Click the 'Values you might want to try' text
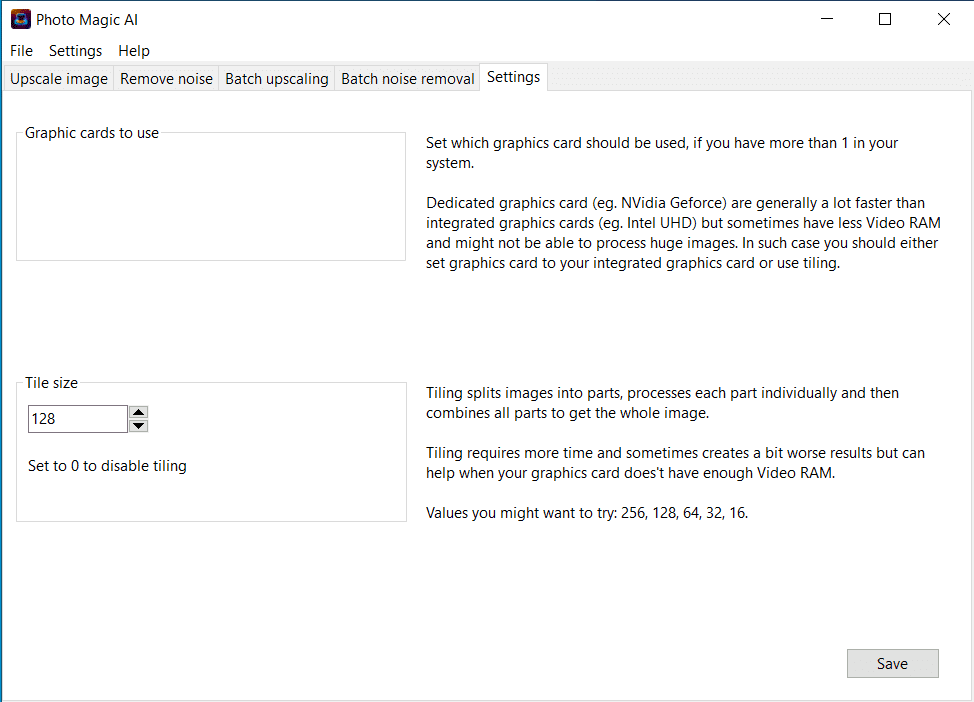Viewport: 974px width, 702px height. pyautogui.click(x=586, y=513)
